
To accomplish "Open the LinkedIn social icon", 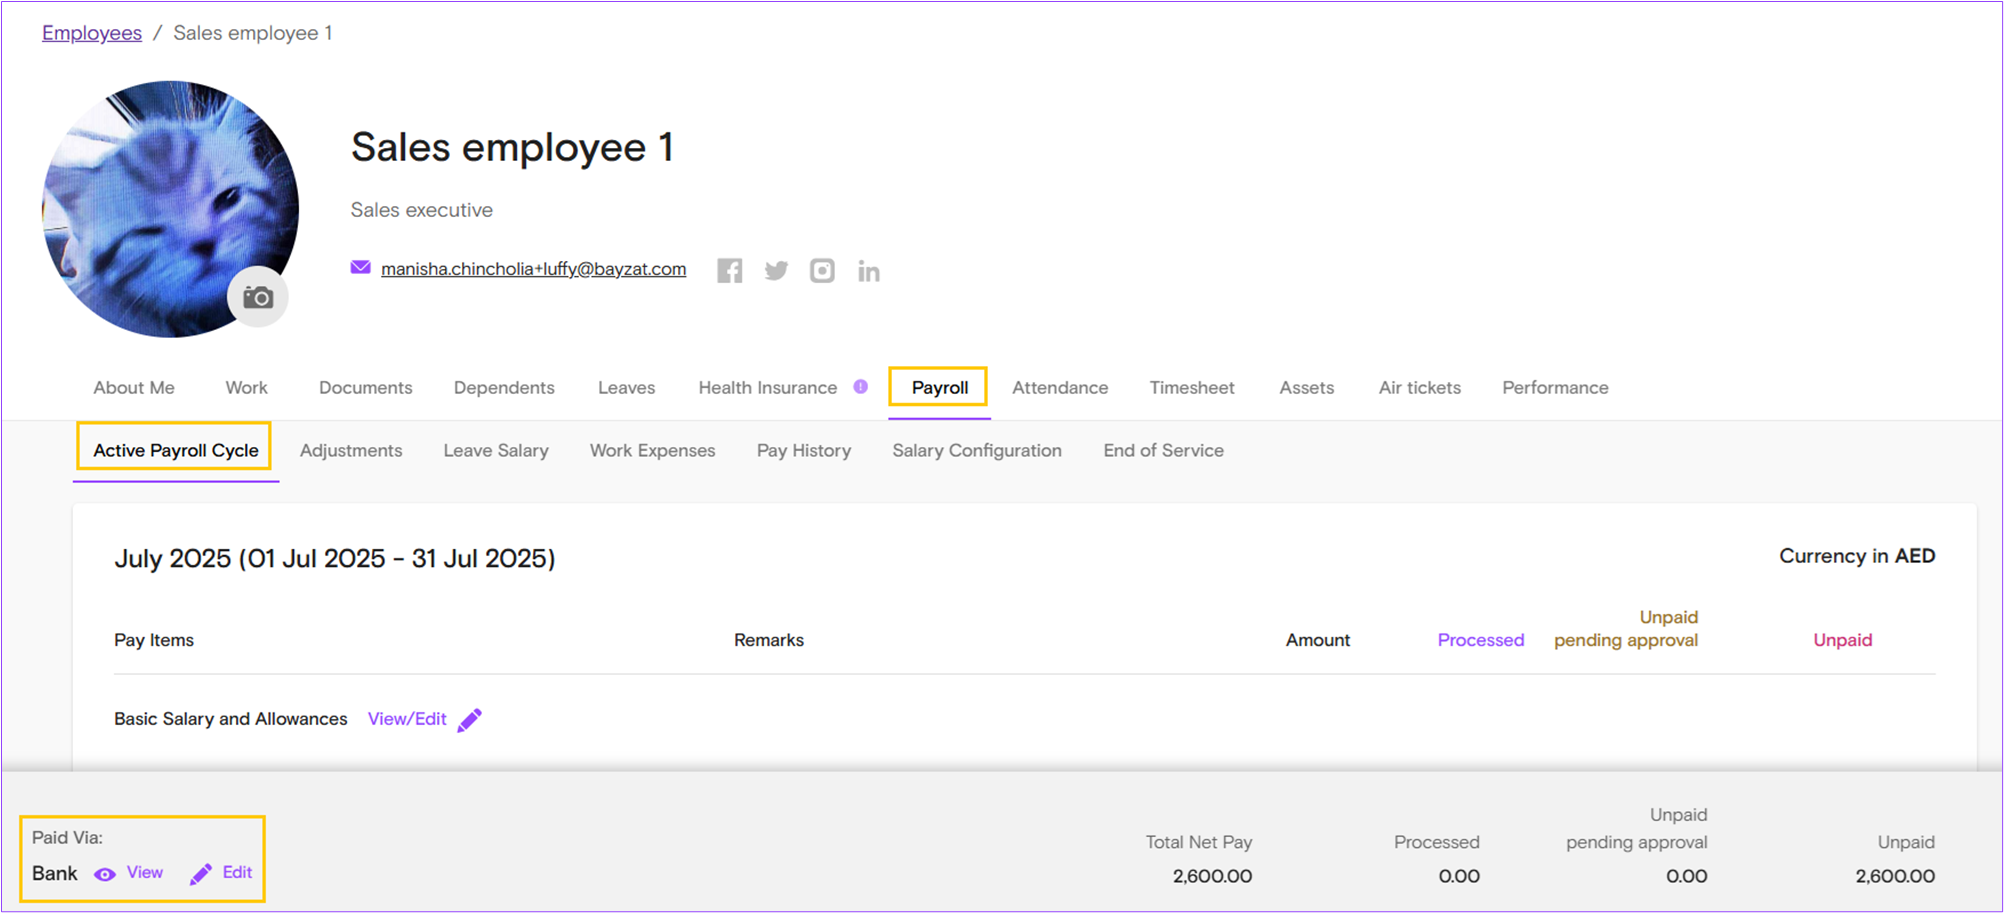I will point(868,270).
